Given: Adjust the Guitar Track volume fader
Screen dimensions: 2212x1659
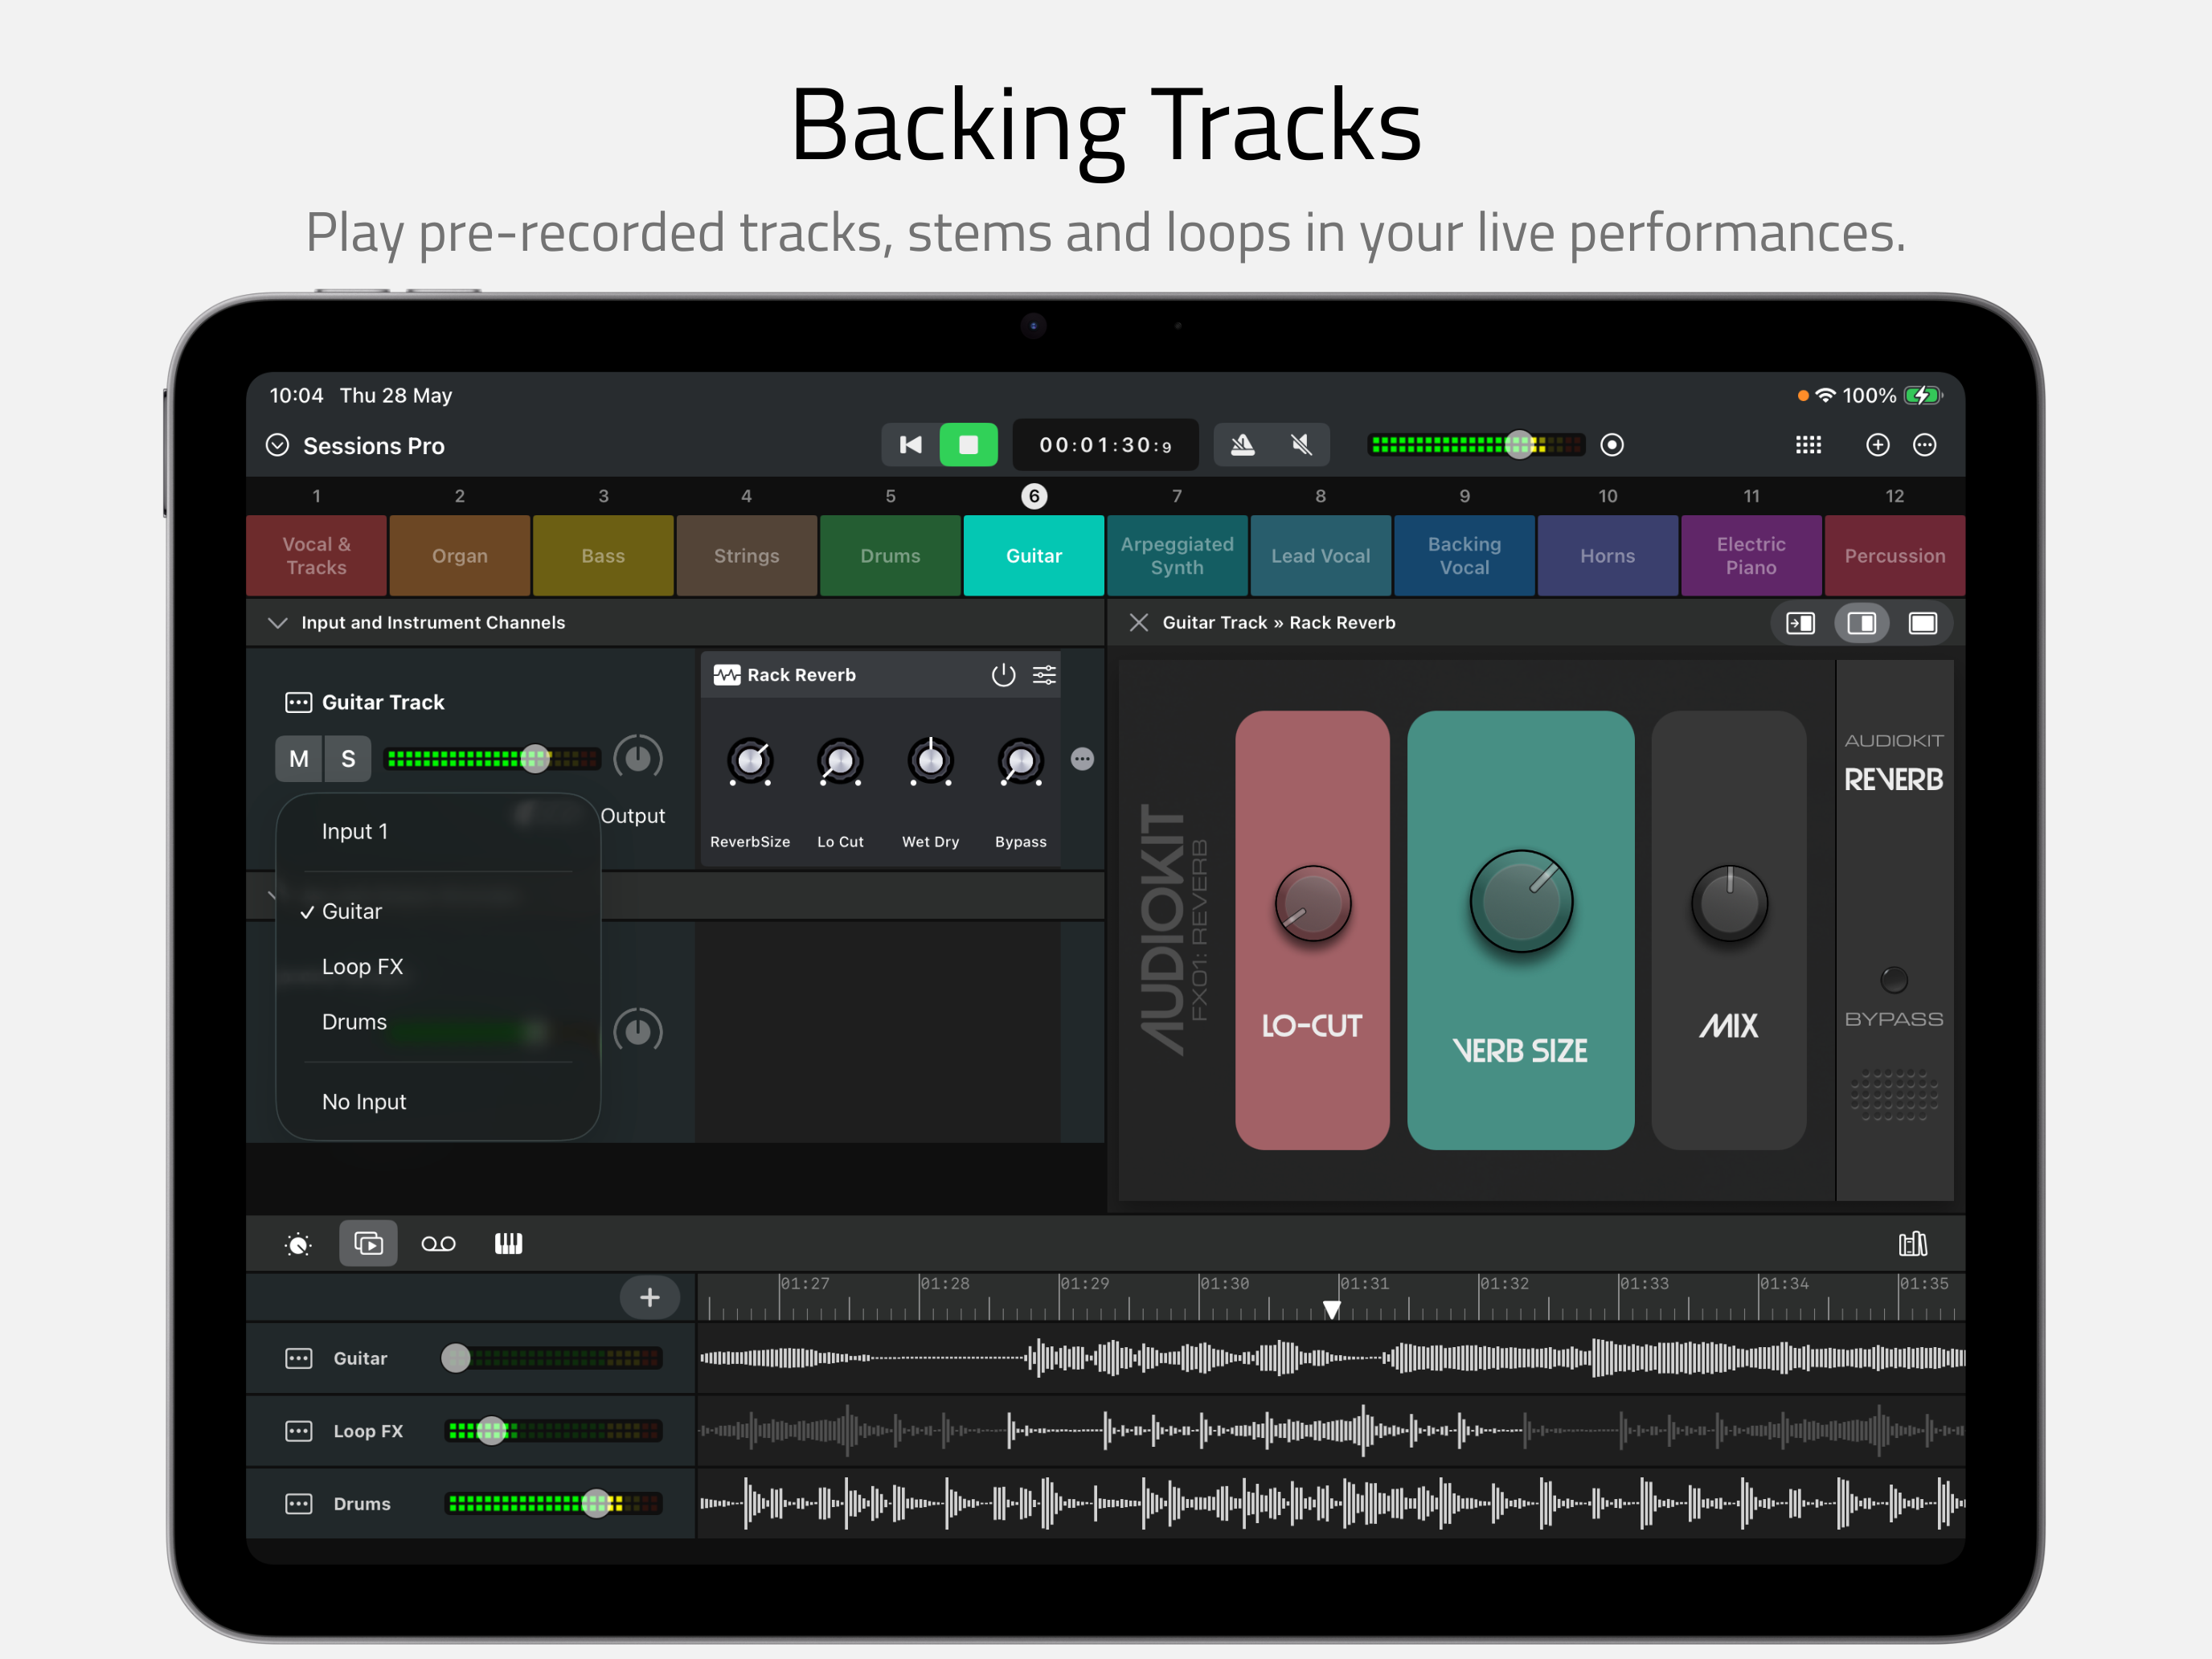Looking at the screenshot, I should (x=493, y=759).
